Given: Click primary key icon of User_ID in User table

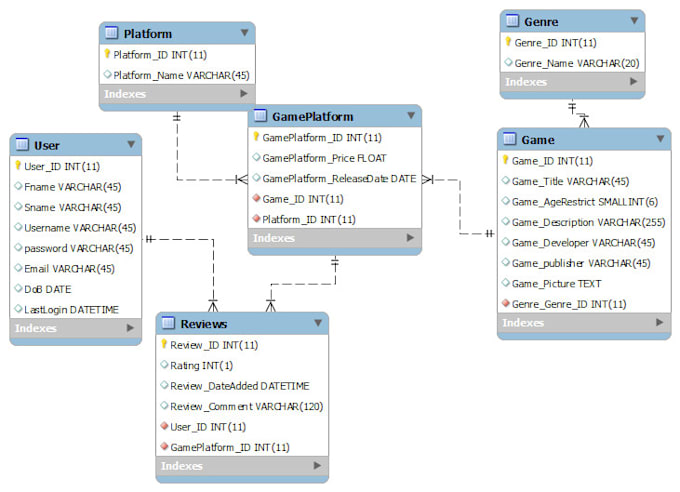Looking at the screenshot, I should [x=18, y=165].
